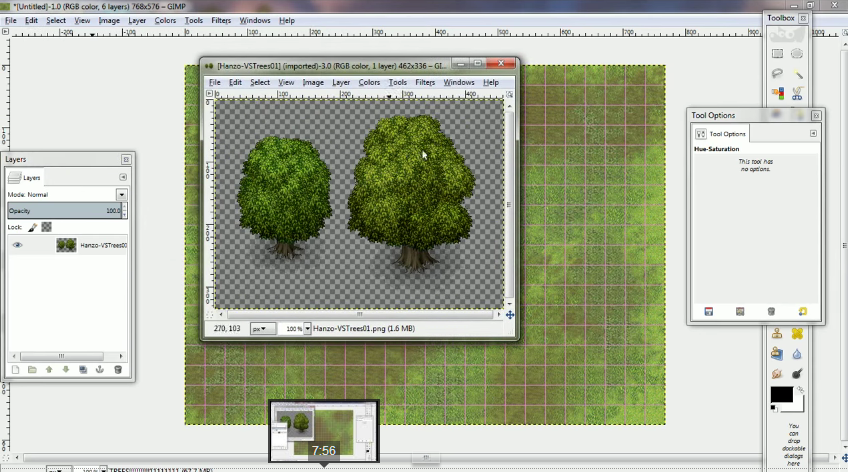Select the Ellipse Select tool in Toolbox
The image size is (848, 472).
click(797, 54)
